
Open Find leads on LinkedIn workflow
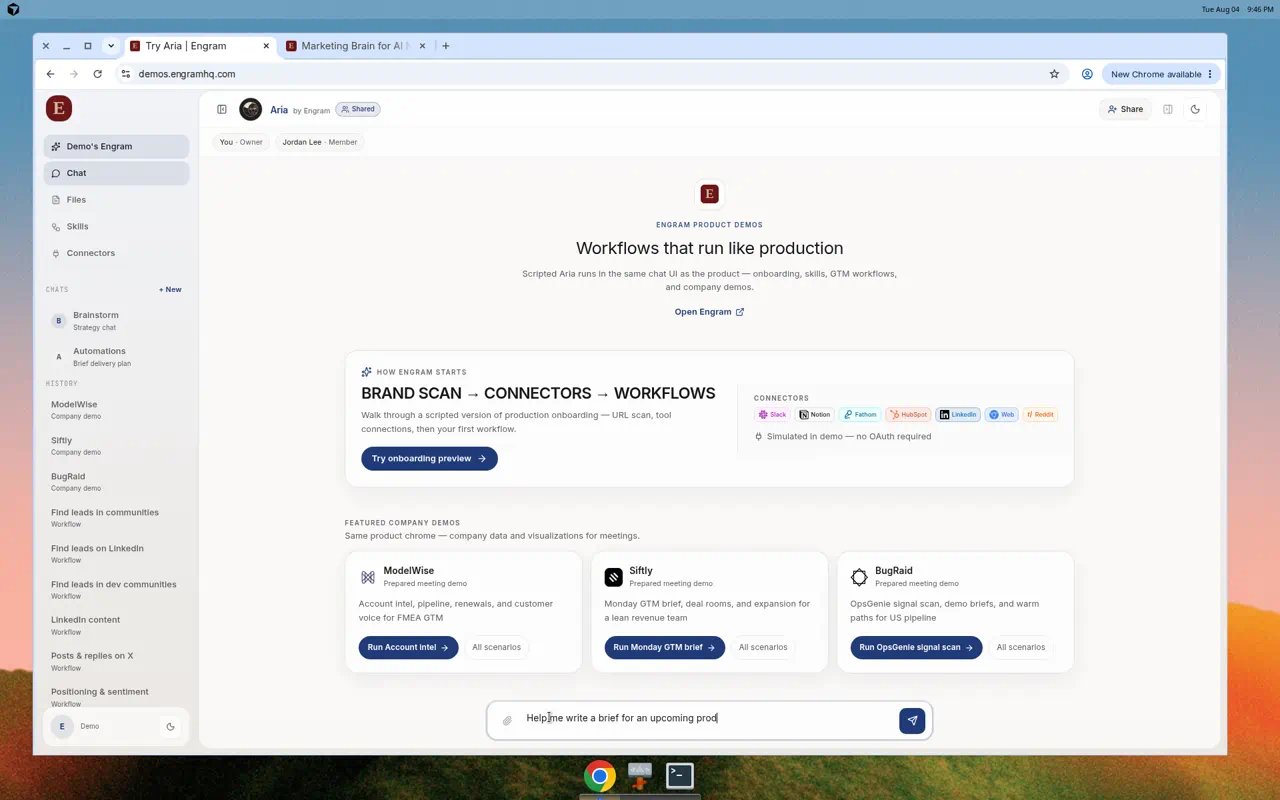pos(116,554)
